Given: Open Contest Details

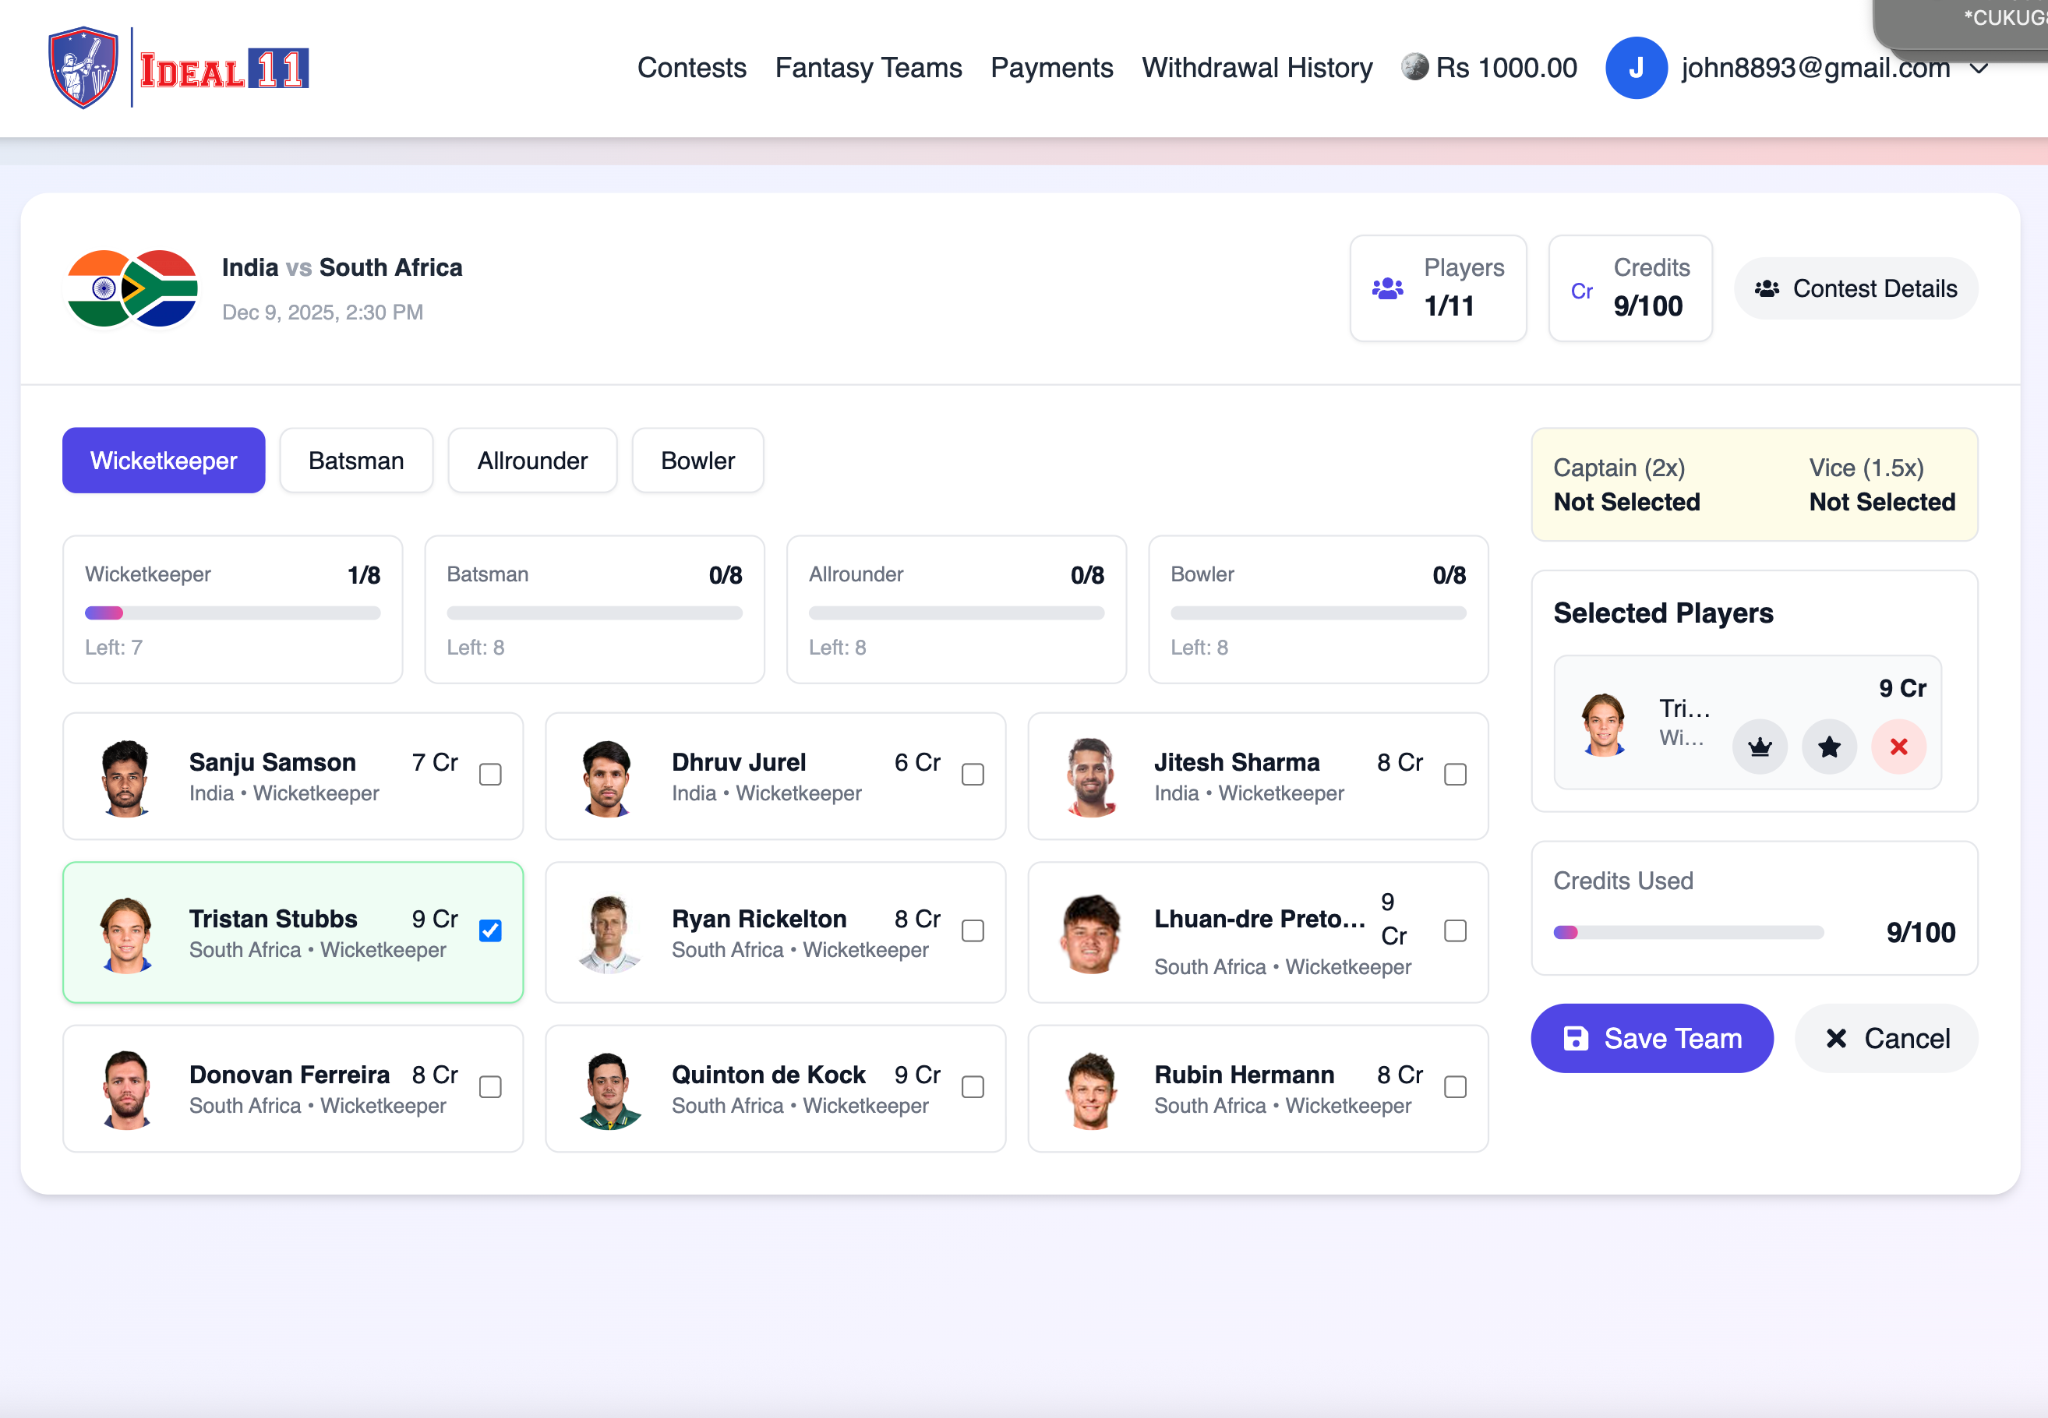Looking at the screenshot, I should click(x=1856, y=289).
